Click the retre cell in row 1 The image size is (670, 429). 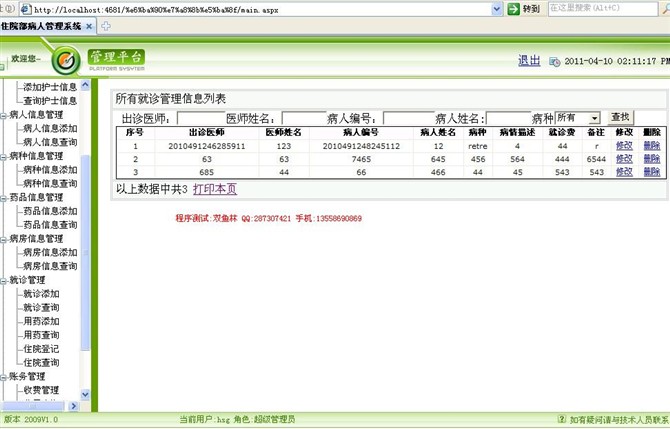coord(477,146)
